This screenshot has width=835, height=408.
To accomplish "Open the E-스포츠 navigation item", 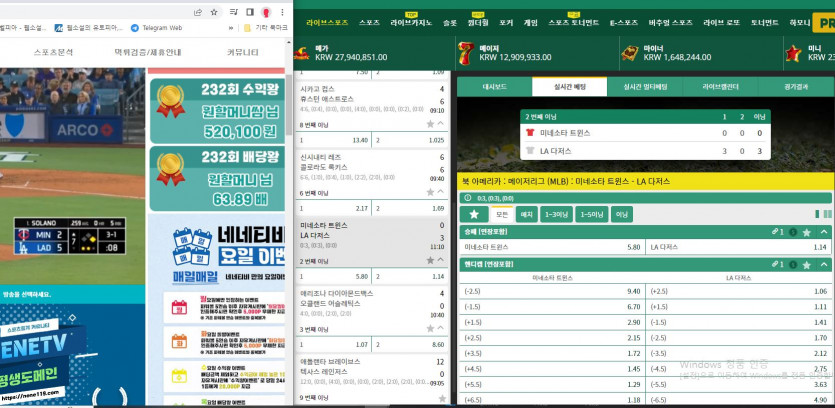I will tap(624, 23).
